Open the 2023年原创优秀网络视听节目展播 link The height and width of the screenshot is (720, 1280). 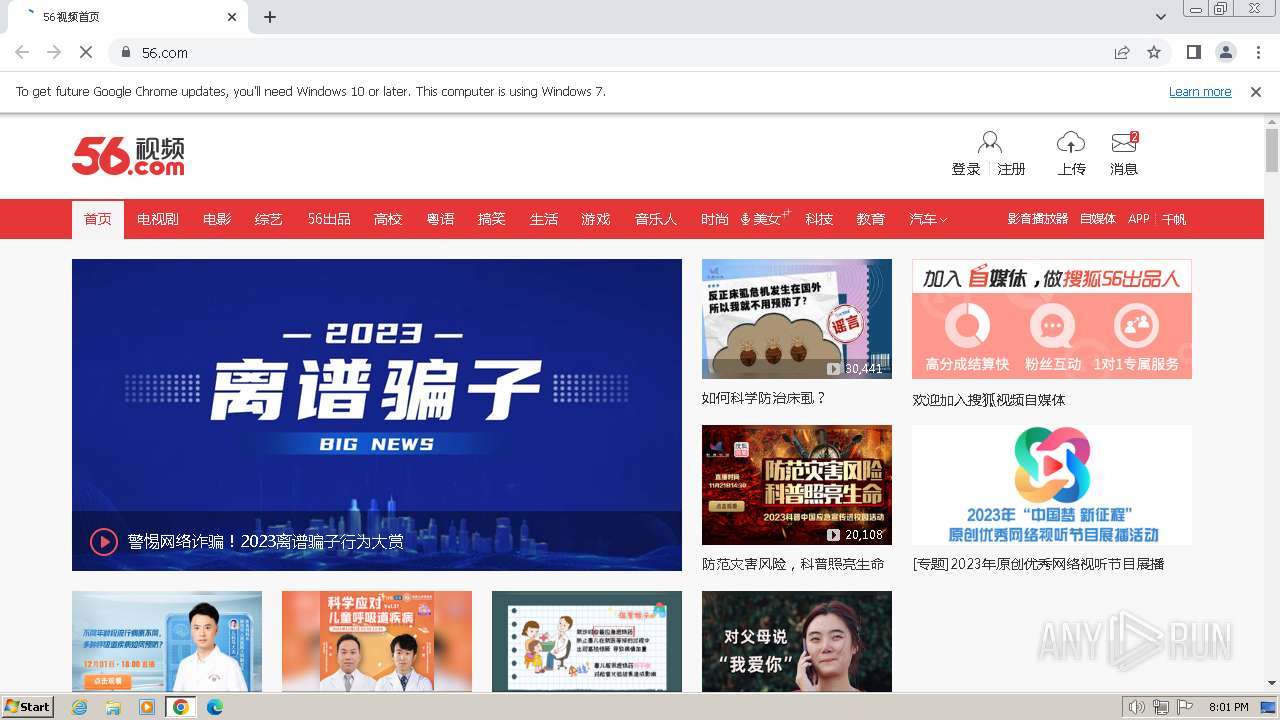point(1038,564)
